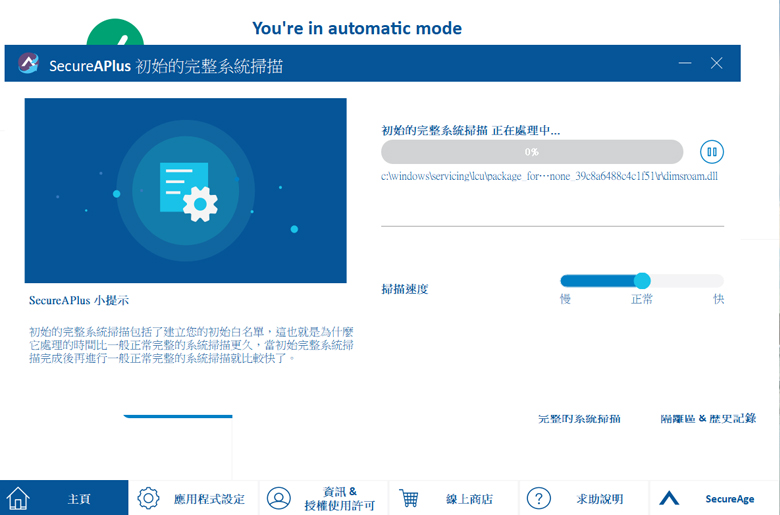
Task: Click the scanned file path dimsroam.dll
Action: (549, 176)
